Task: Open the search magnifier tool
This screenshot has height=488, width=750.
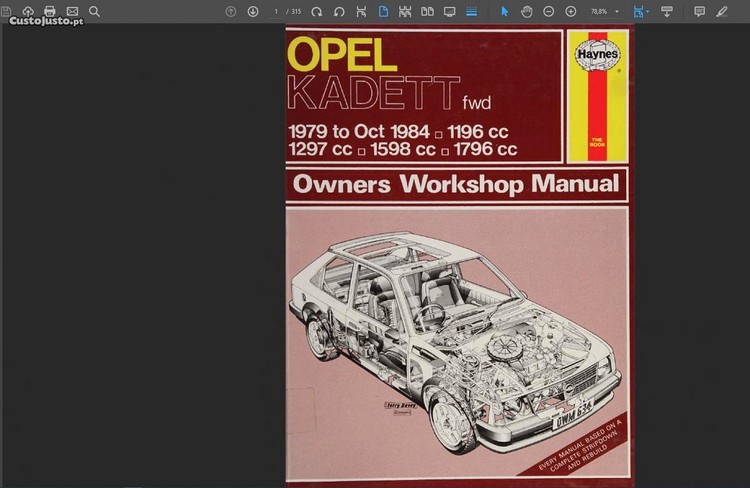Action: [94, 11]
